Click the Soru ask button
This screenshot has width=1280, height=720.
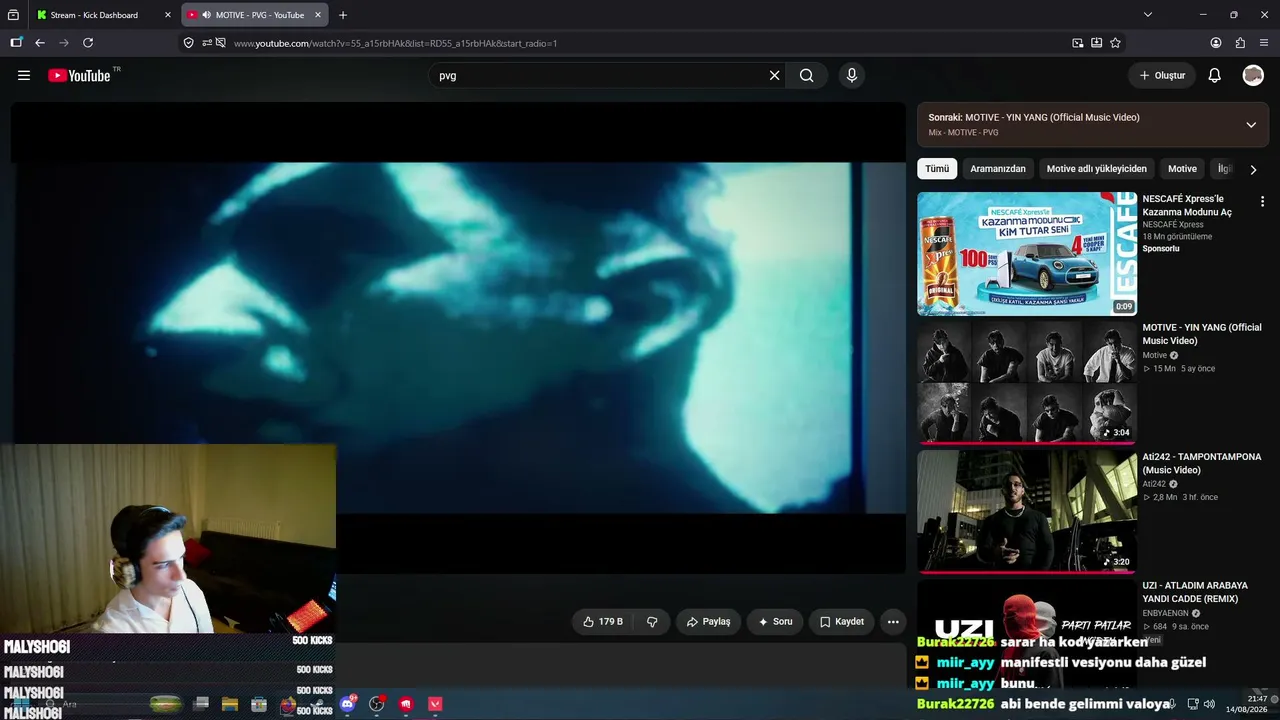pyautogui.click(x=775, y=622)
